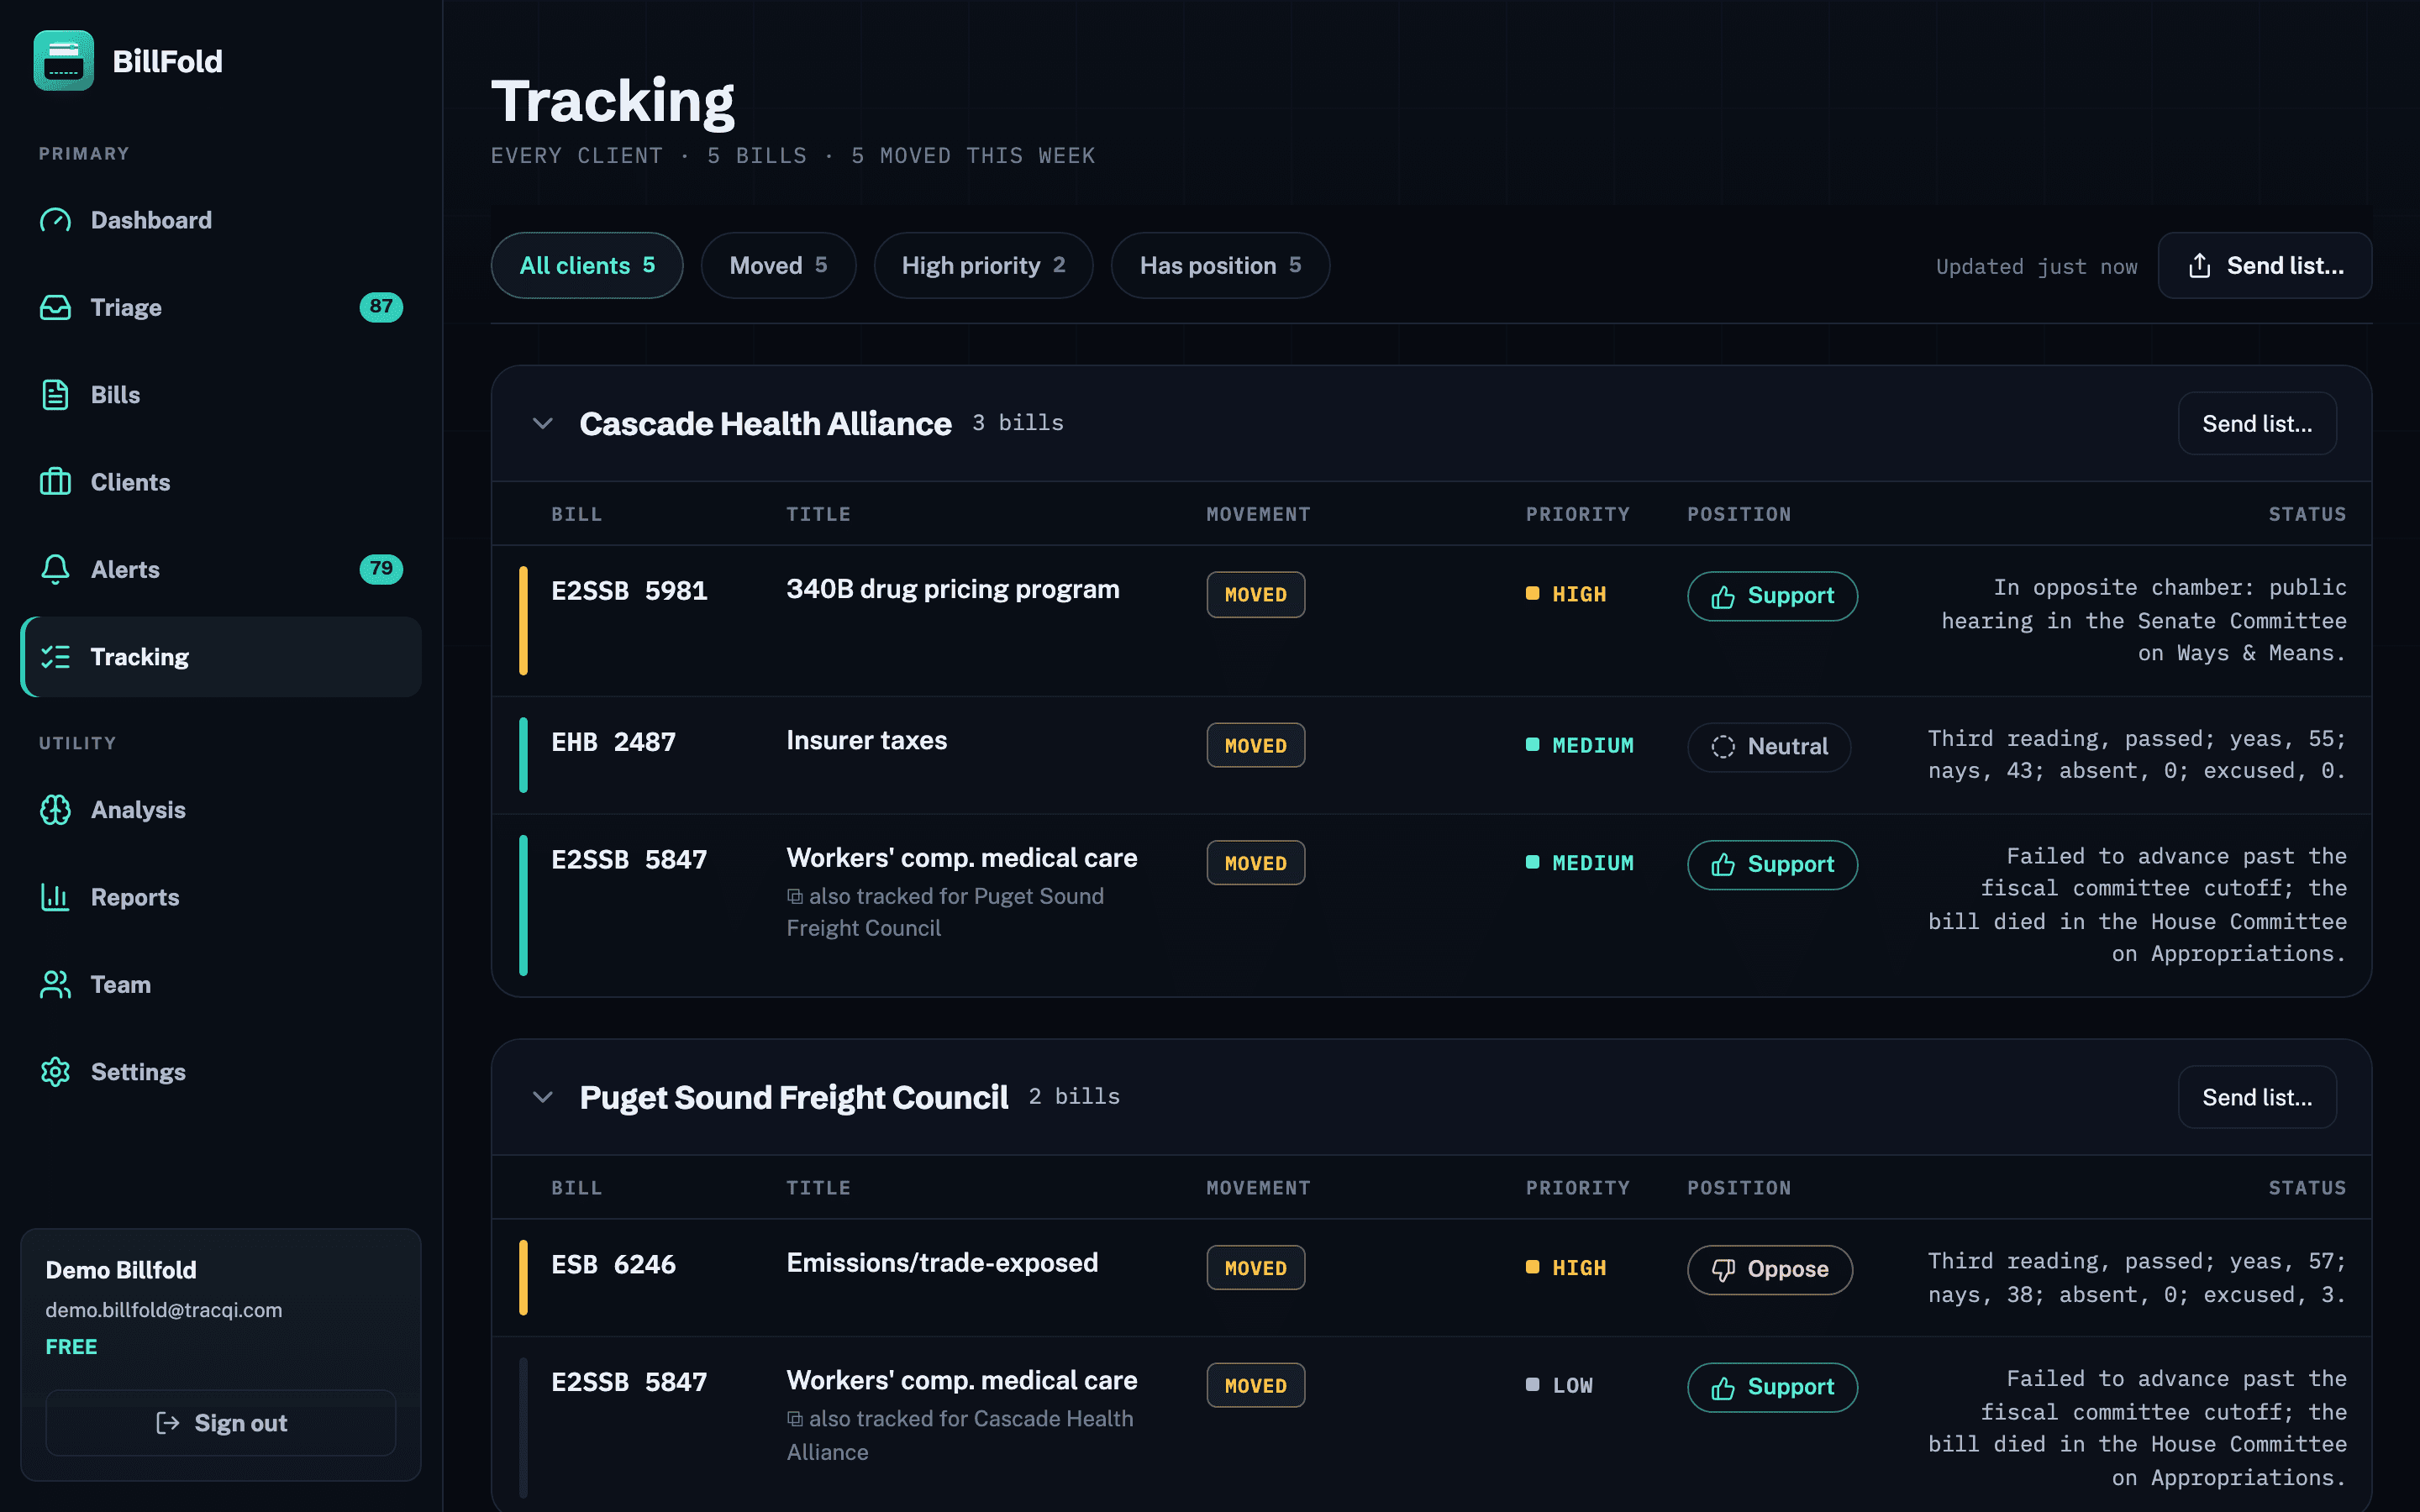
Task: Click MOVED badge on ESB 6246
Action: [1255, 1268]
